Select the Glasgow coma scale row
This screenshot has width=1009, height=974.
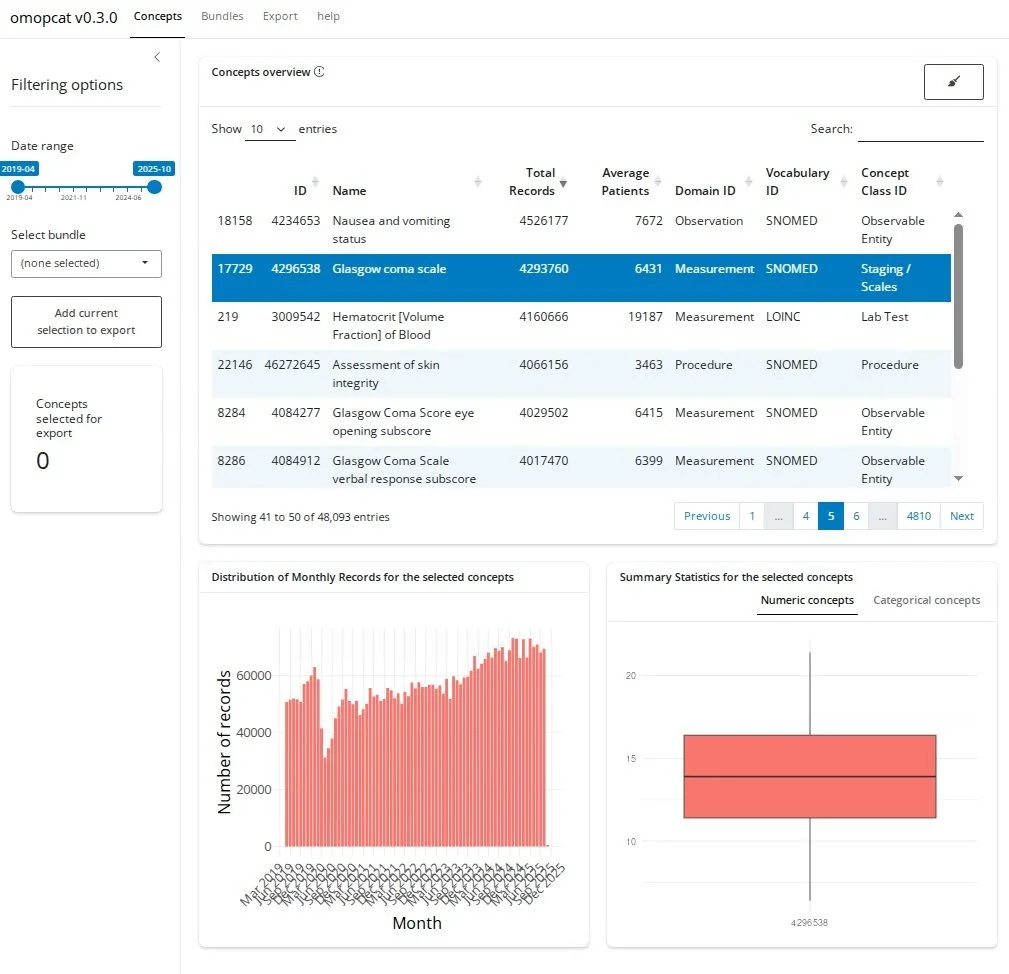click(x=581, y=278)
